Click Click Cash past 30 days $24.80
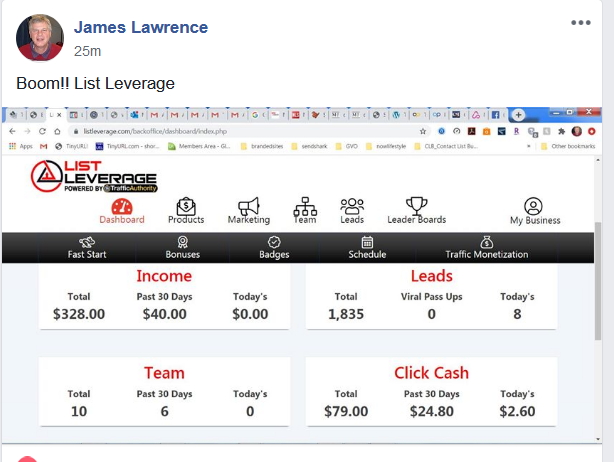Screen dimensions: 614x462 click(x=432, y=411)
